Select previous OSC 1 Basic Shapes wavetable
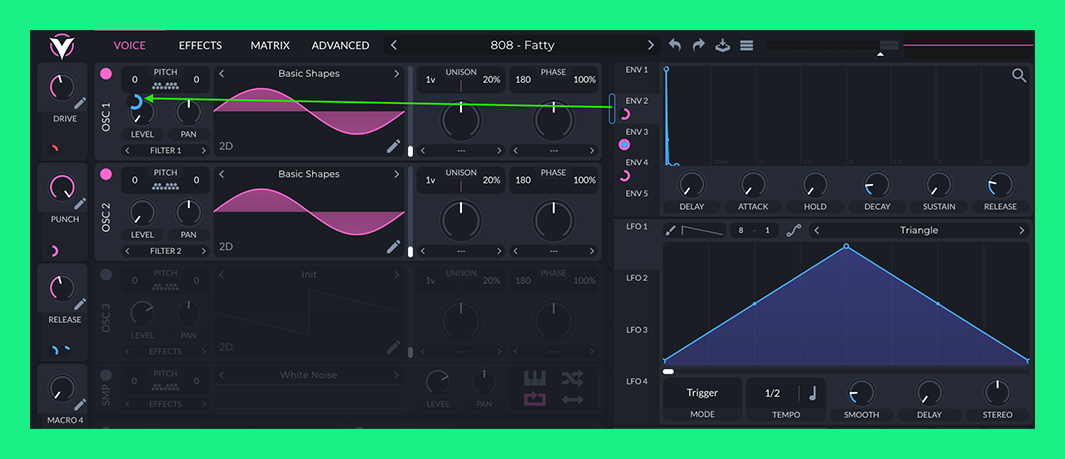Screen dimensions: 1065x459 (222, 74)
